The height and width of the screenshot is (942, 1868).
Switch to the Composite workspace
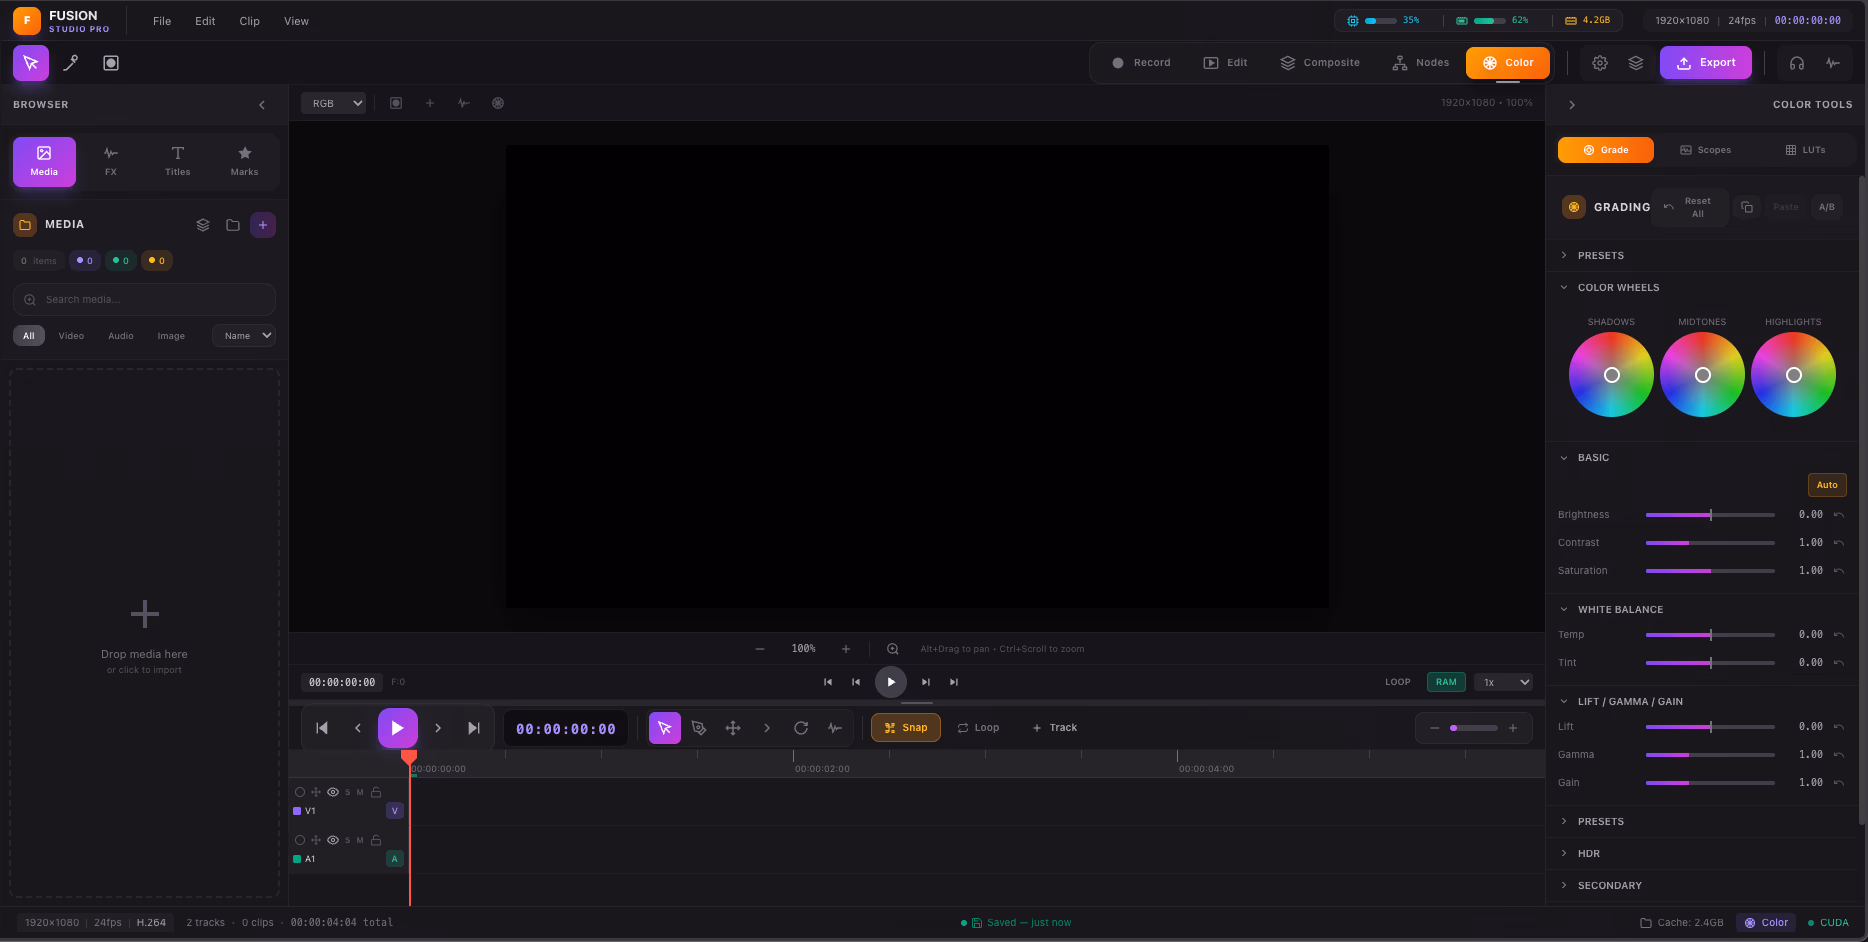coord(1320,63)
